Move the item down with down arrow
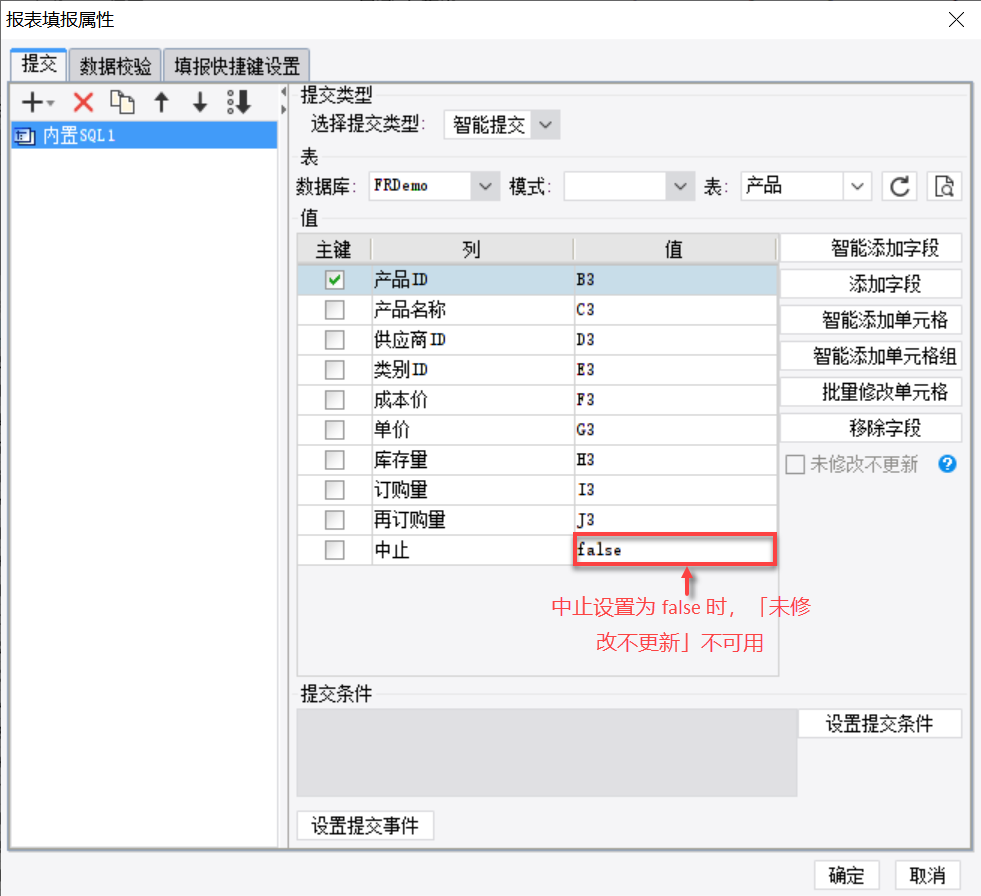 200,102
